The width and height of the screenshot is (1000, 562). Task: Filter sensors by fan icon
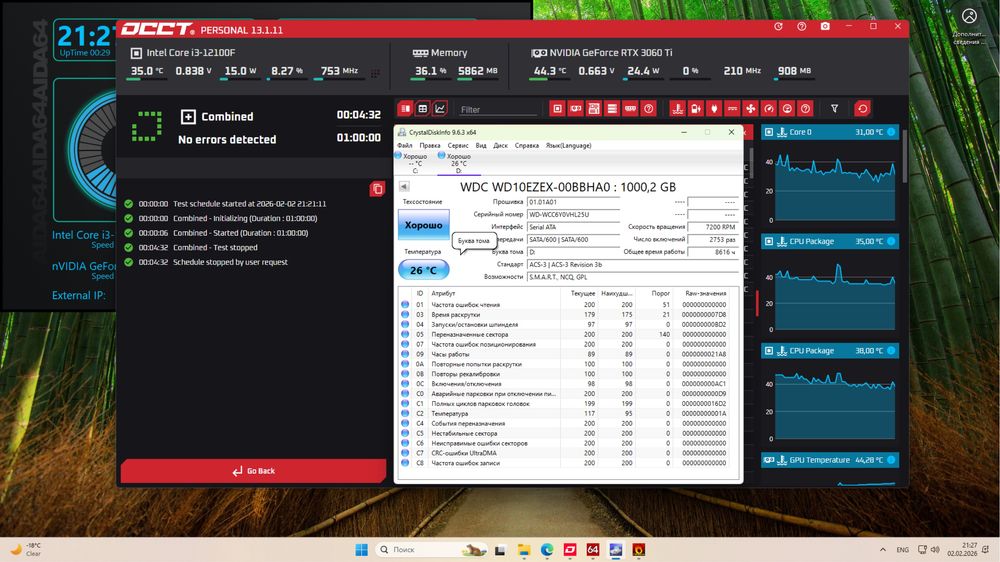pyautogui.click(x=751, y=109)
